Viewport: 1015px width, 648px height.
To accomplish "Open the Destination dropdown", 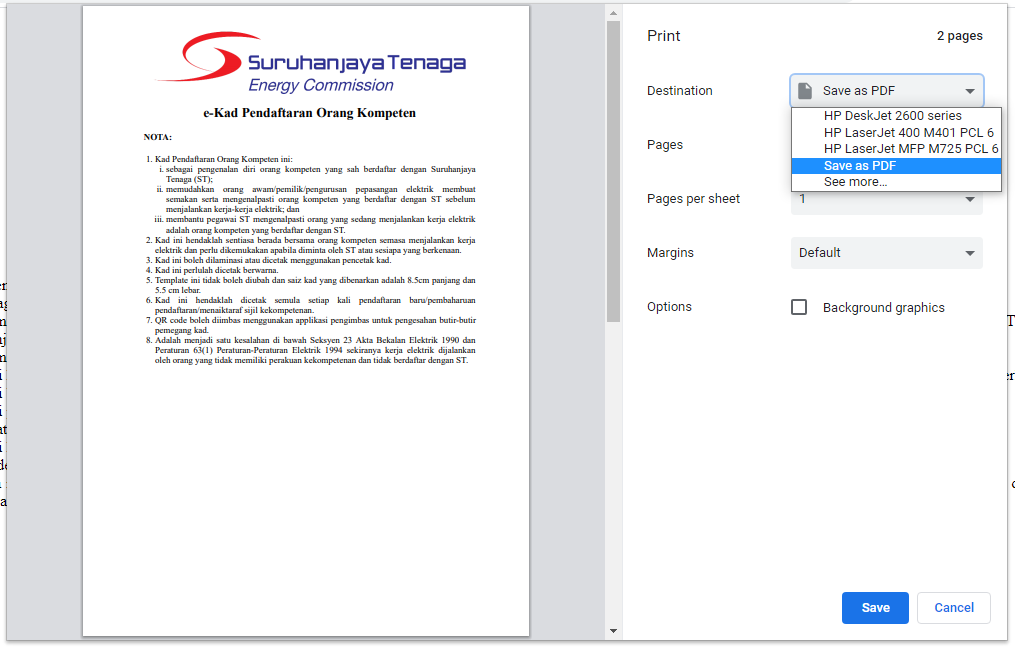I will (x=886, y=91).
